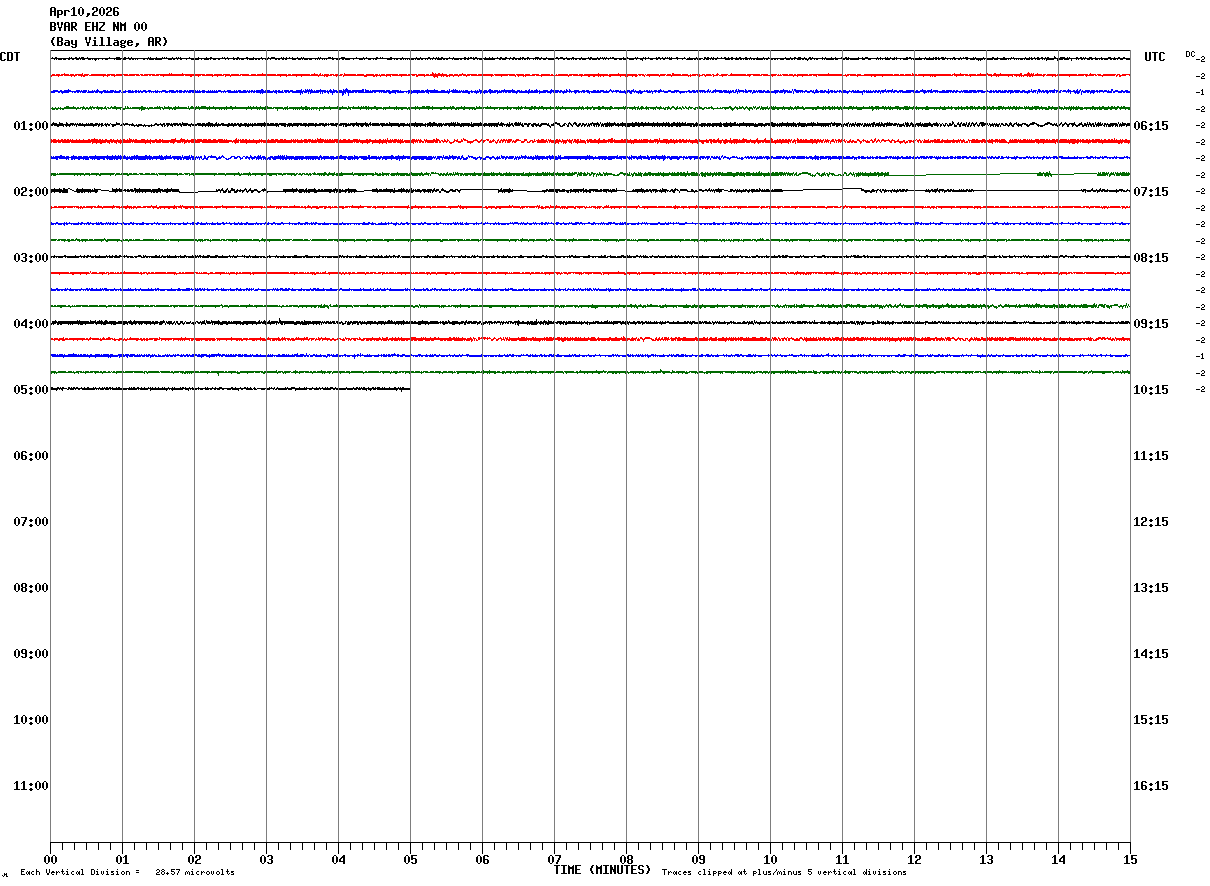
Task: Click the "11:00" CDT time label
Action: (31, 786)
